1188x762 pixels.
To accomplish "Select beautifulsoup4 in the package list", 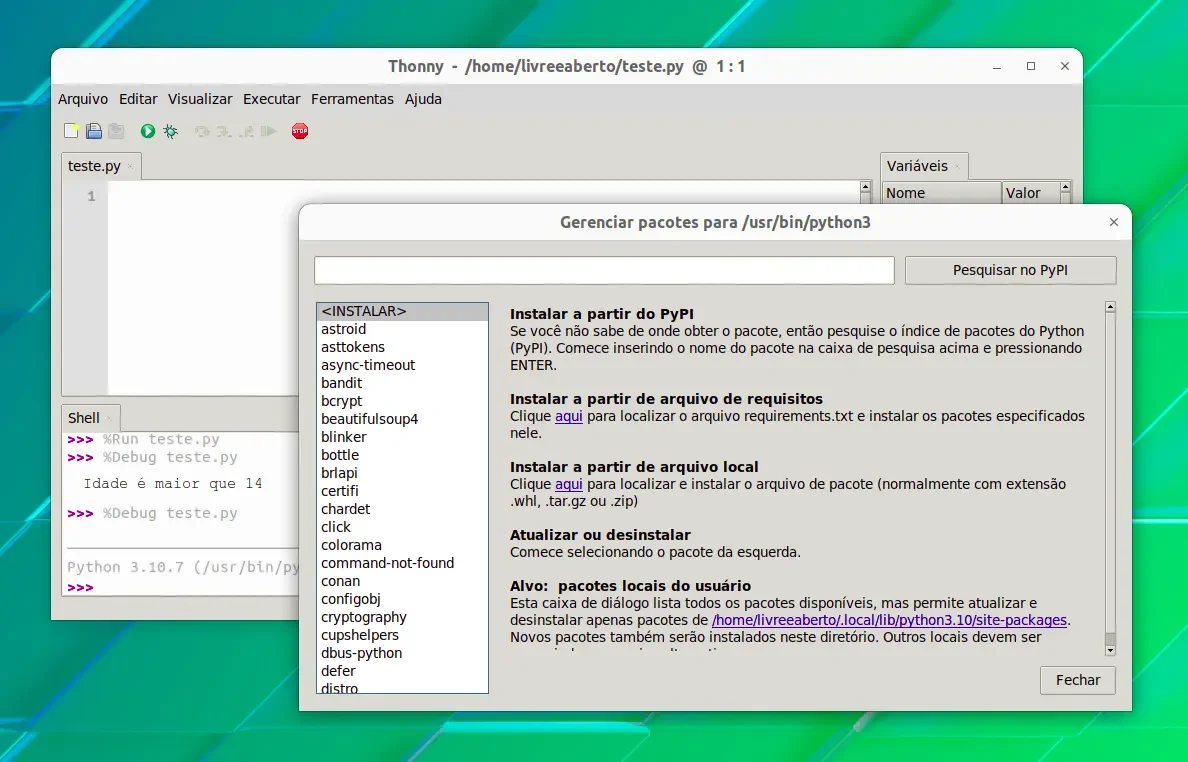I will [x=402, y=419].
